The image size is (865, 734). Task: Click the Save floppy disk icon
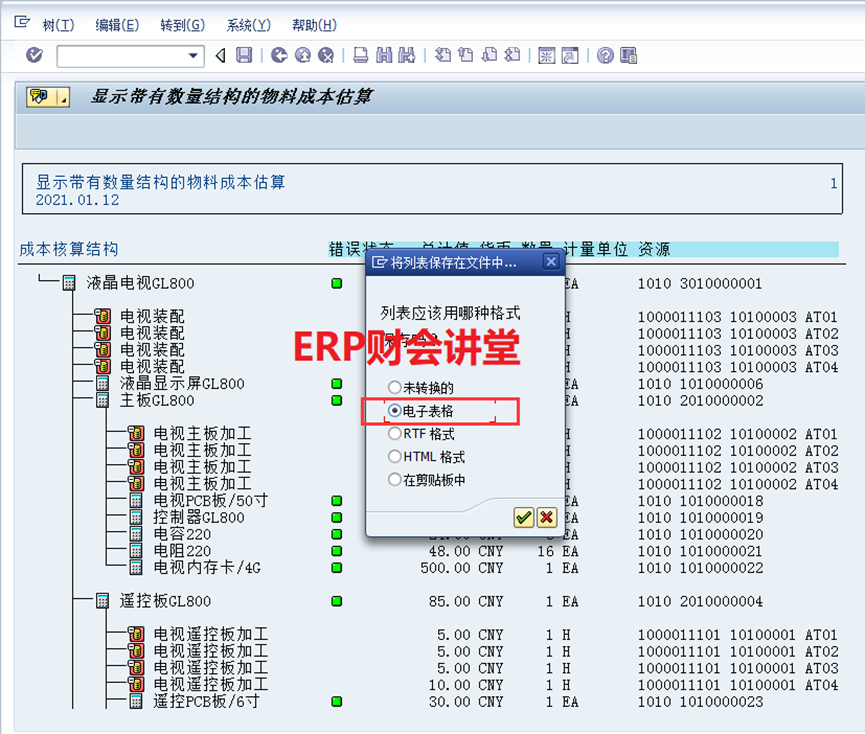click(x=244, y=55)
